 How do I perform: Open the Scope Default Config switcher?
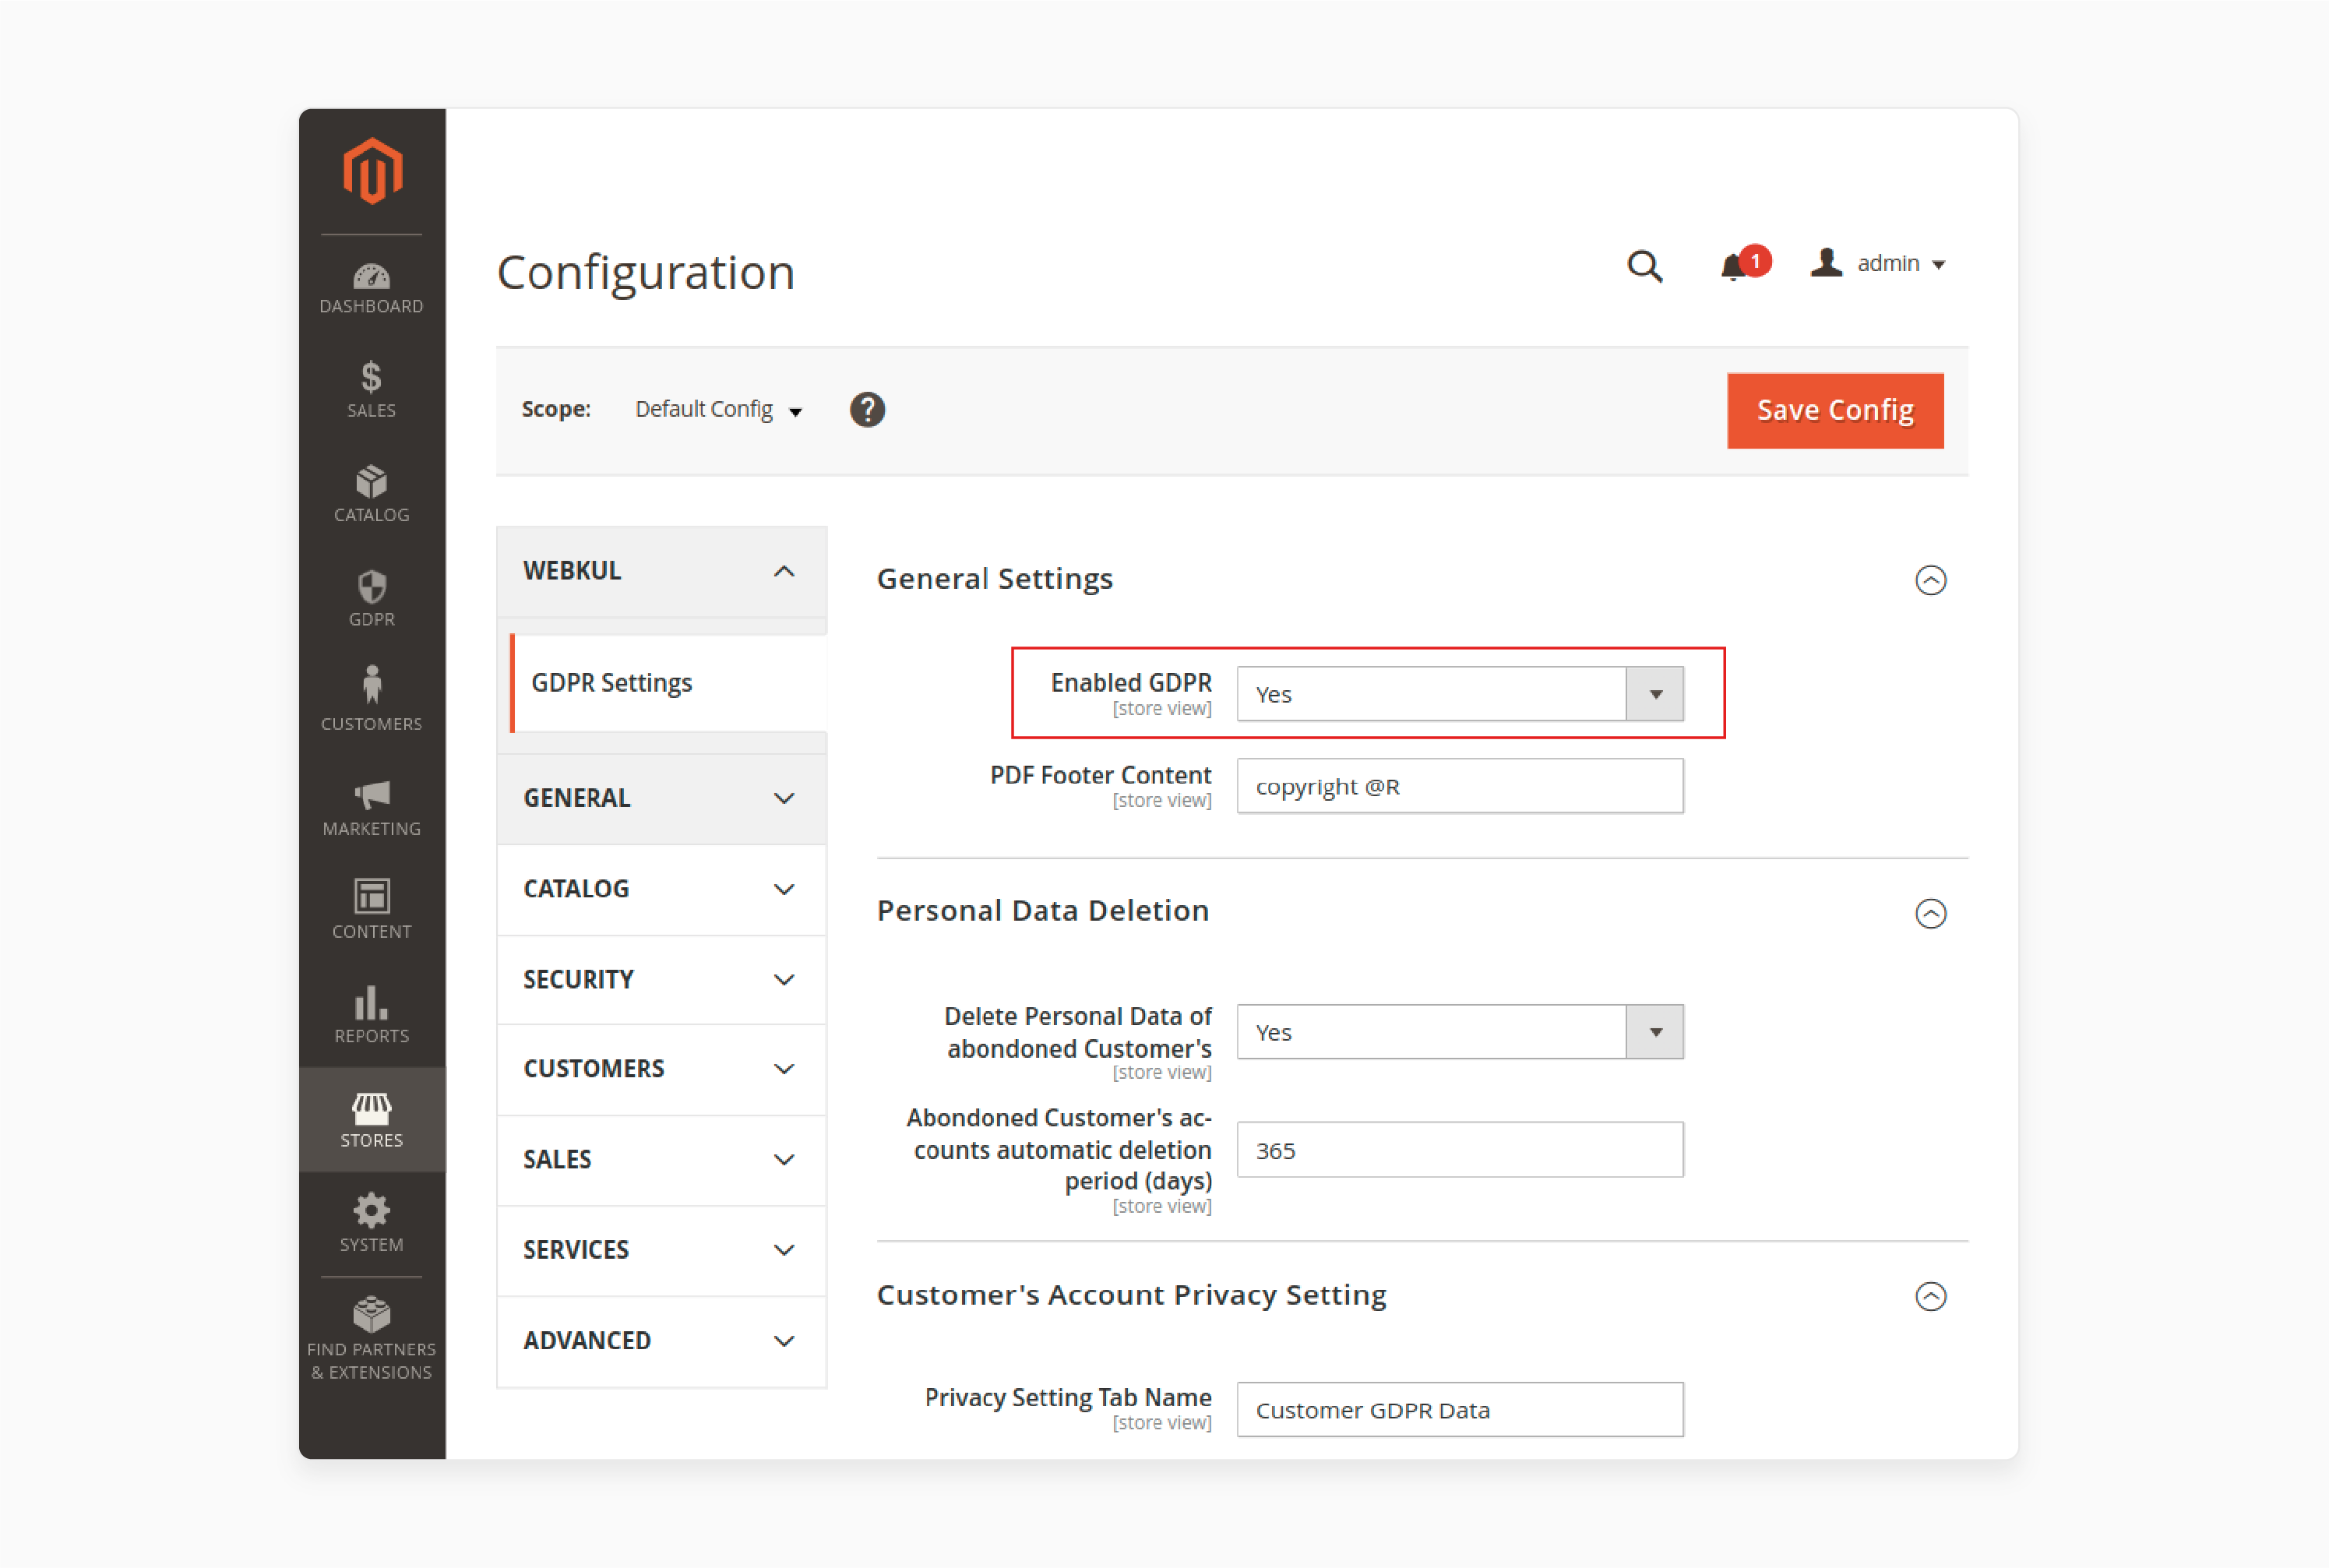click(x=718, y=409)
